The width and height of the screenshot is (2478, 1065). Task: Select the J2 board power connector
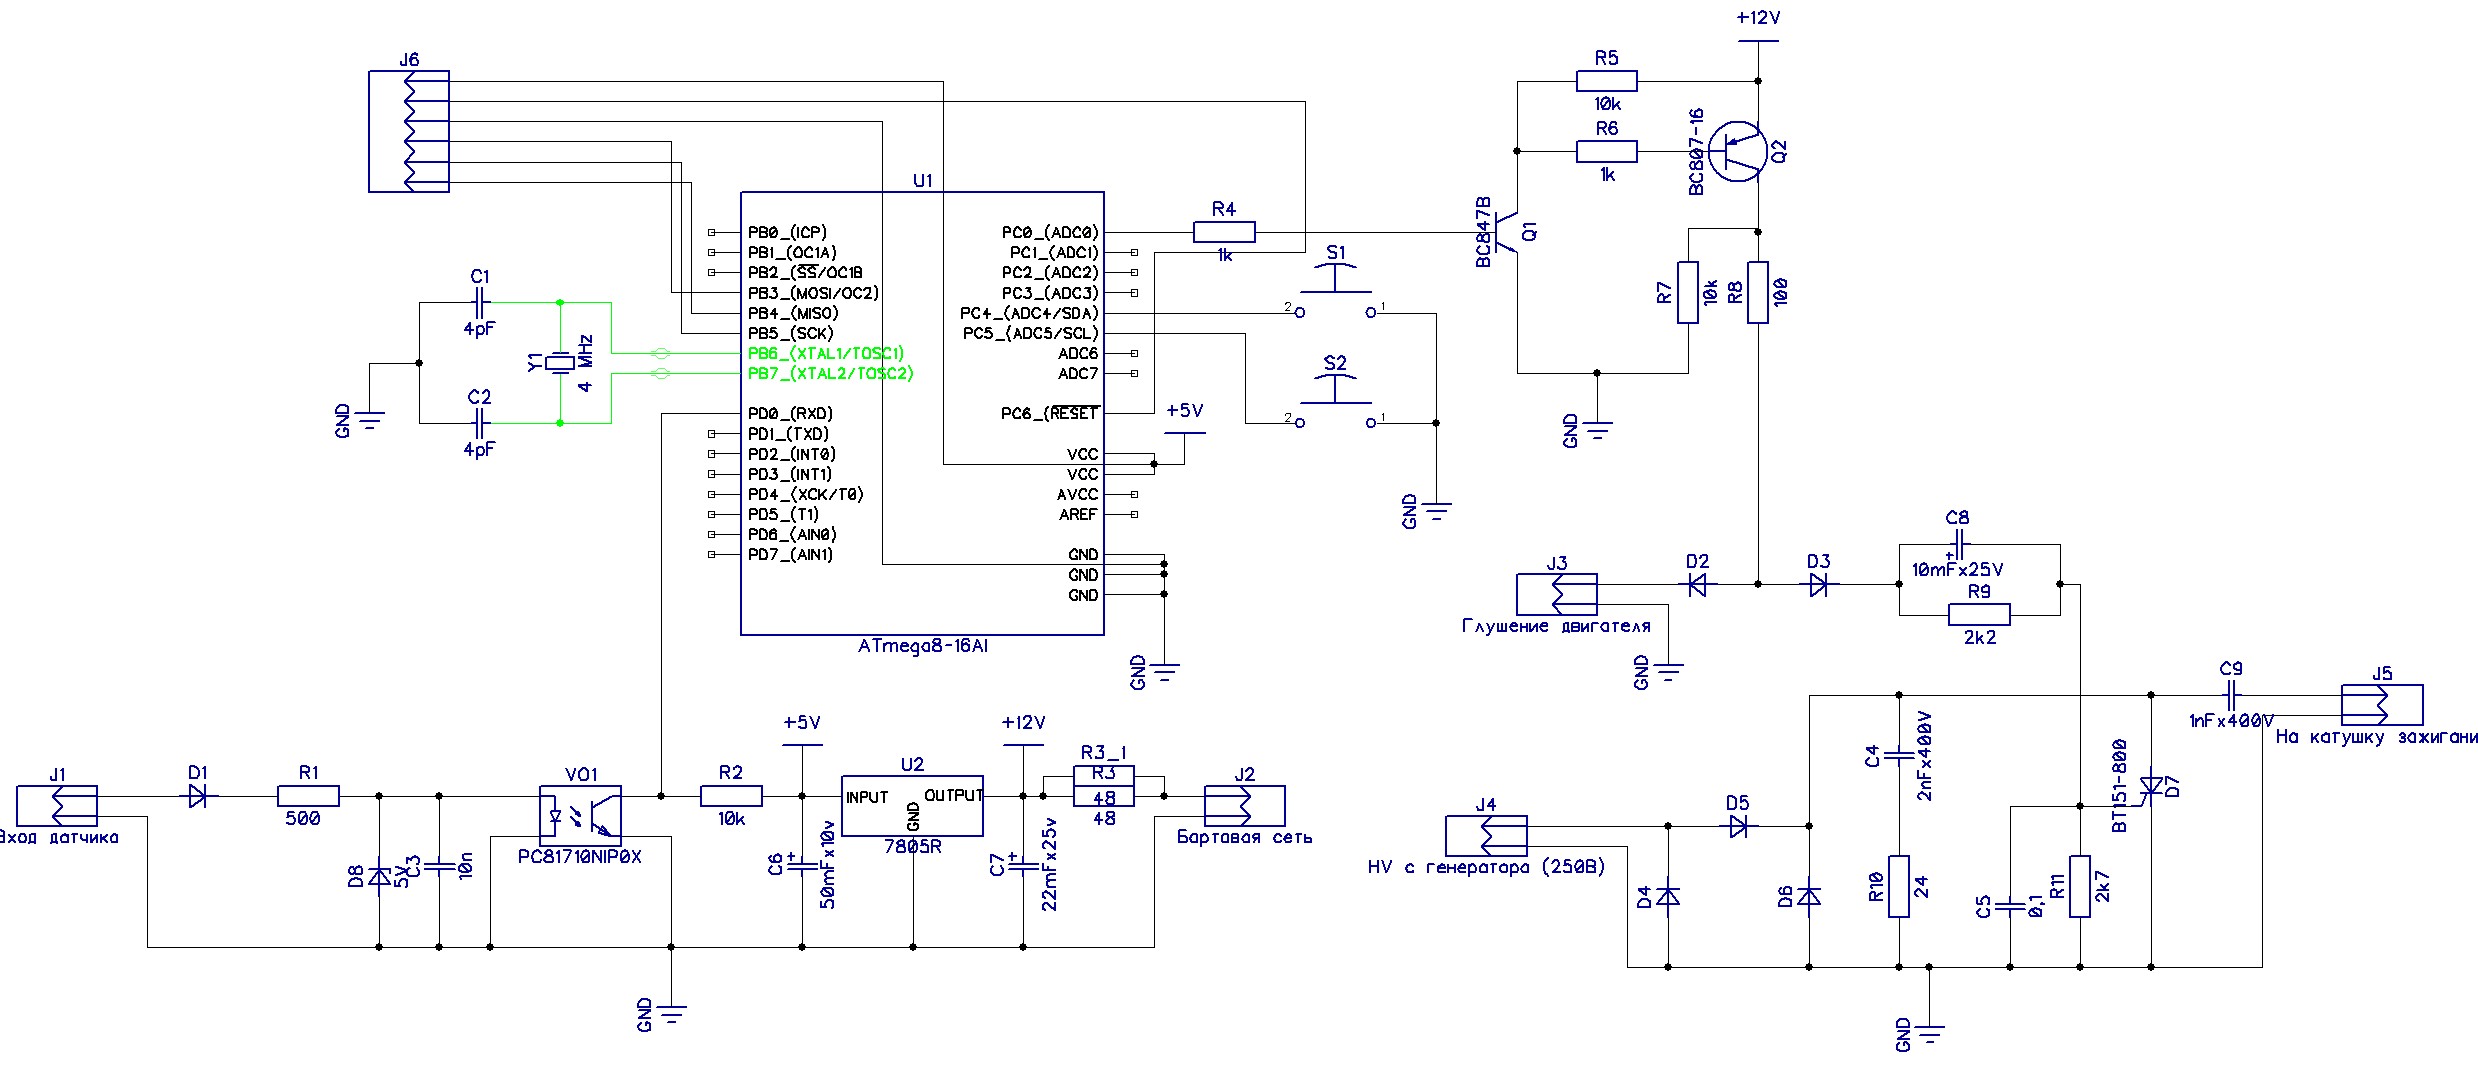point(1244,806)
